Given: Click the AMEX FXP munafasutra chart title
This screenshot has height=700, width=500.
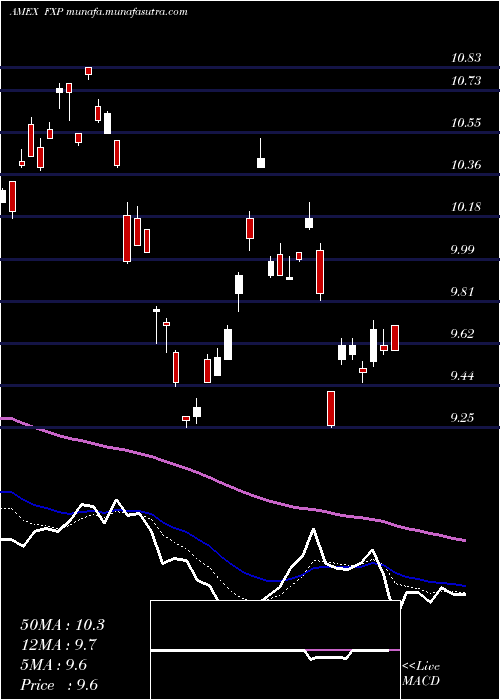Looking at the screenshot, I should tap(98, 12).
